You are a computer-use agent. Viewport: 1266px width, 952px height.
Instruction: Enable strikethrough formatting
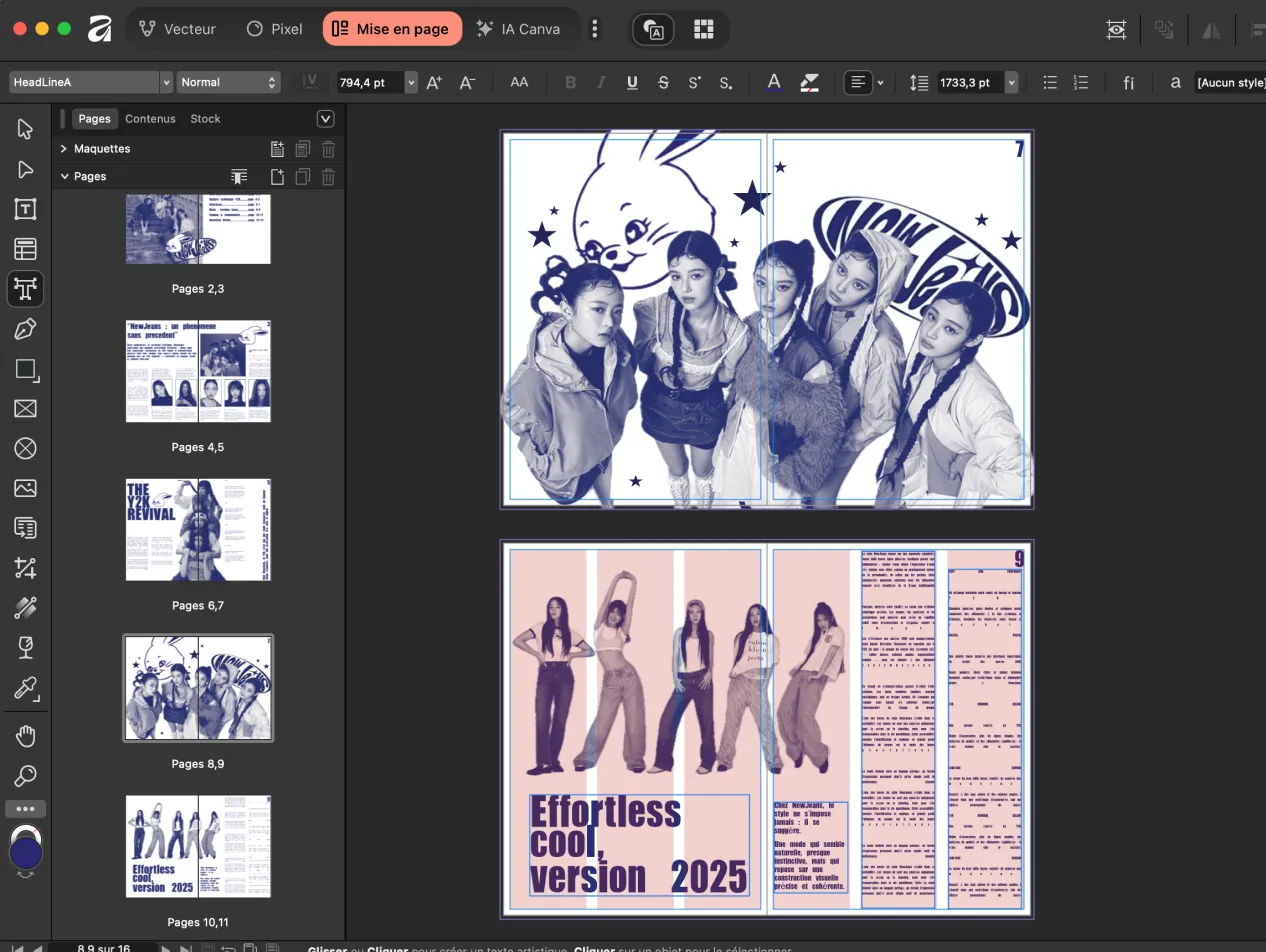[663, 82]
